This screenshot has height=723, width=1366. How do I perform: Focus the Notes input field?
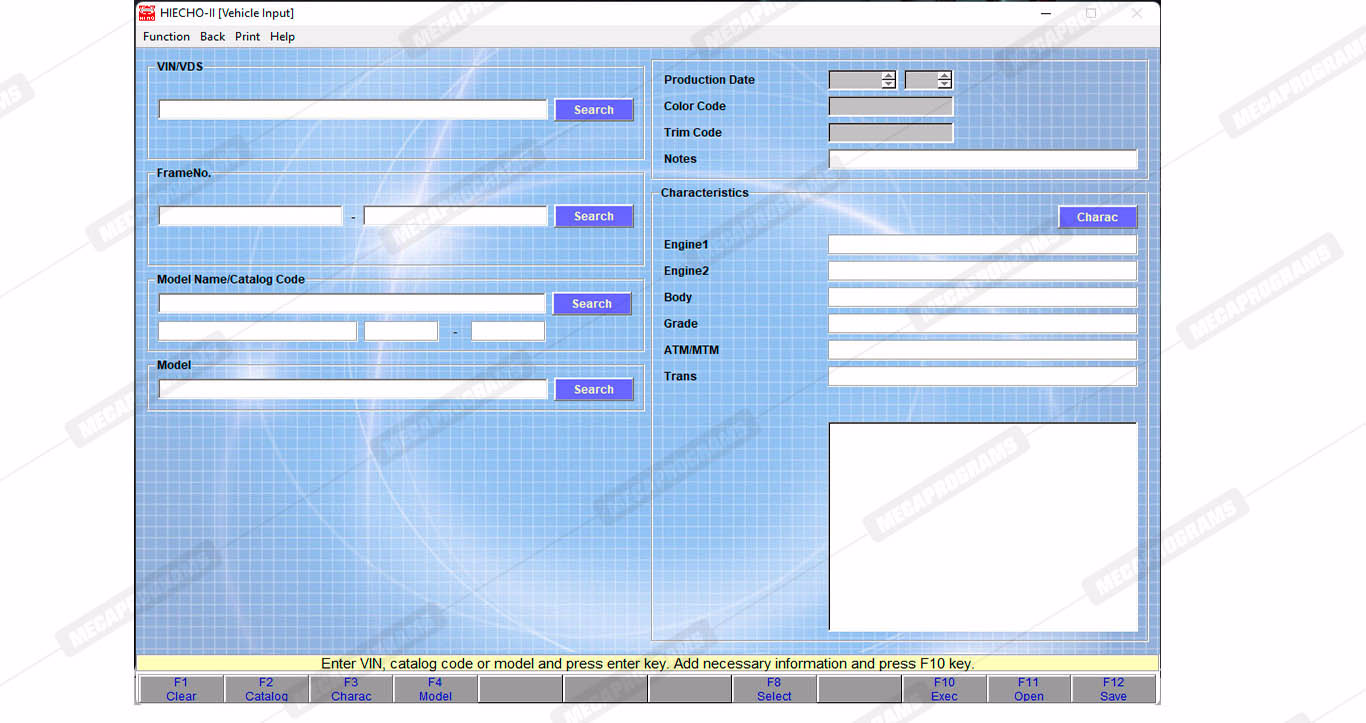(x=982, y=159)
